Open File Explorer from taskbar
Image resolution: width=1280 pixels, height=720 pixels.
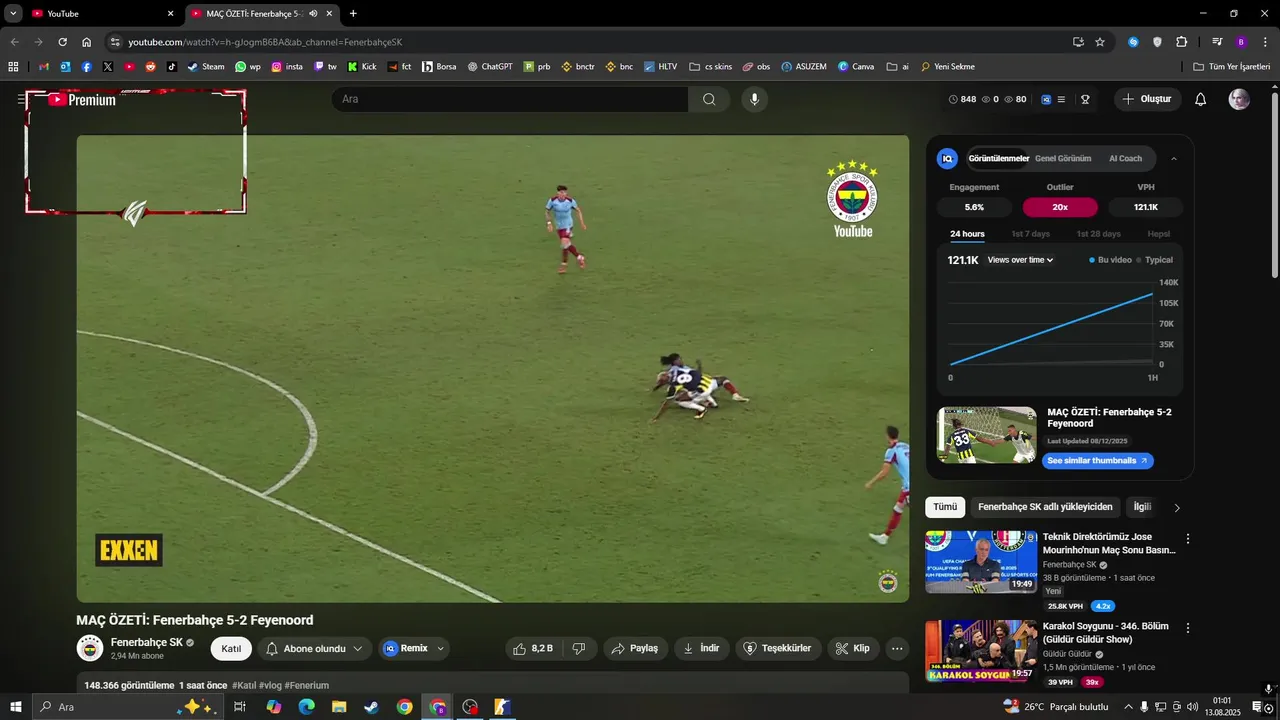339,707
